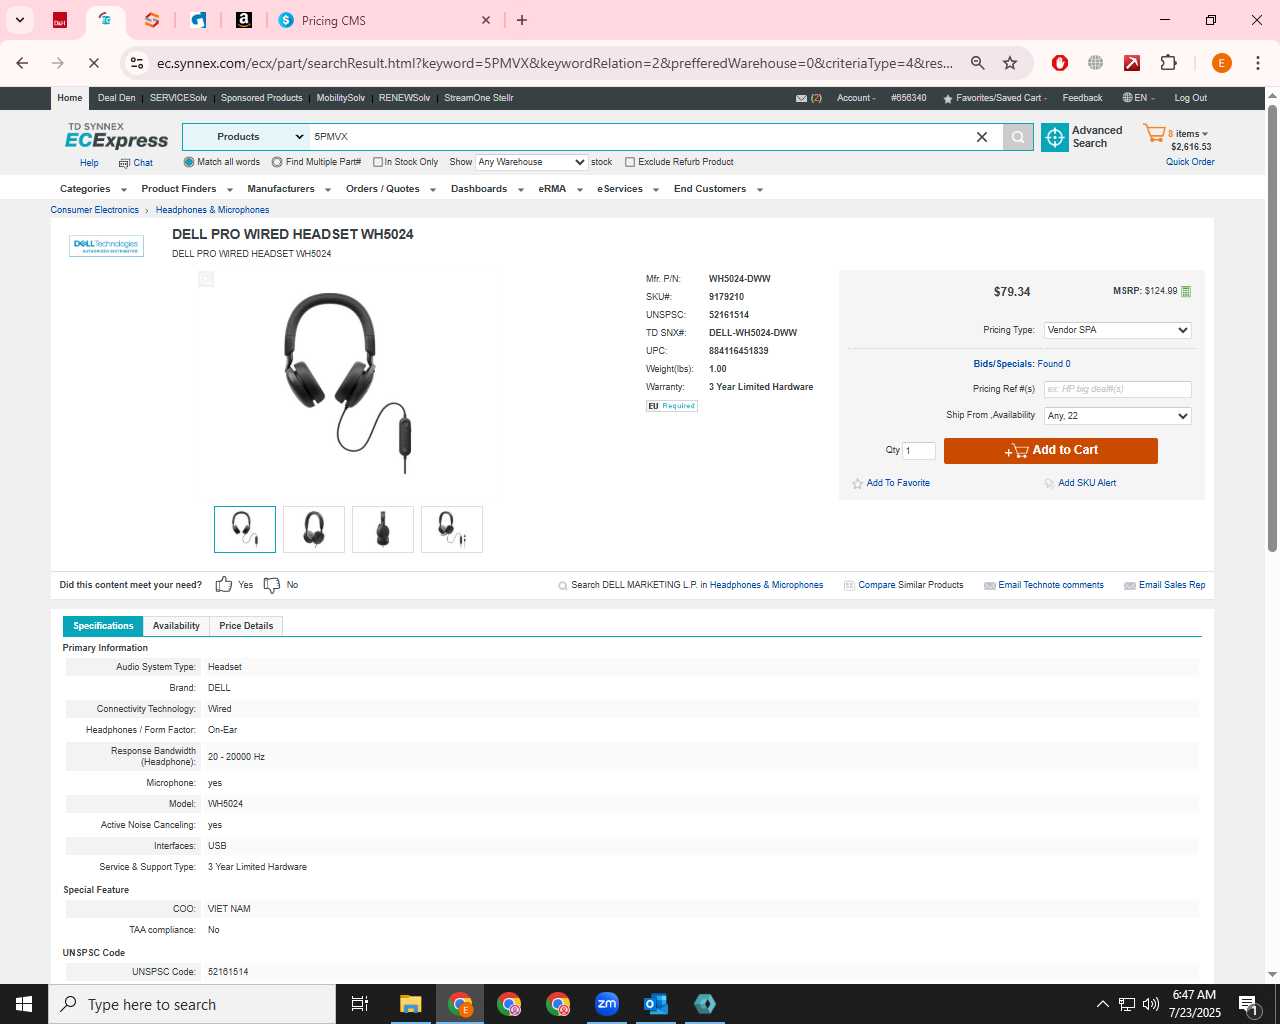Viewport: 1280px width, 1024px height.
Task: Click the thumbs up Yes icon
Action: click(x=224, y=585)
